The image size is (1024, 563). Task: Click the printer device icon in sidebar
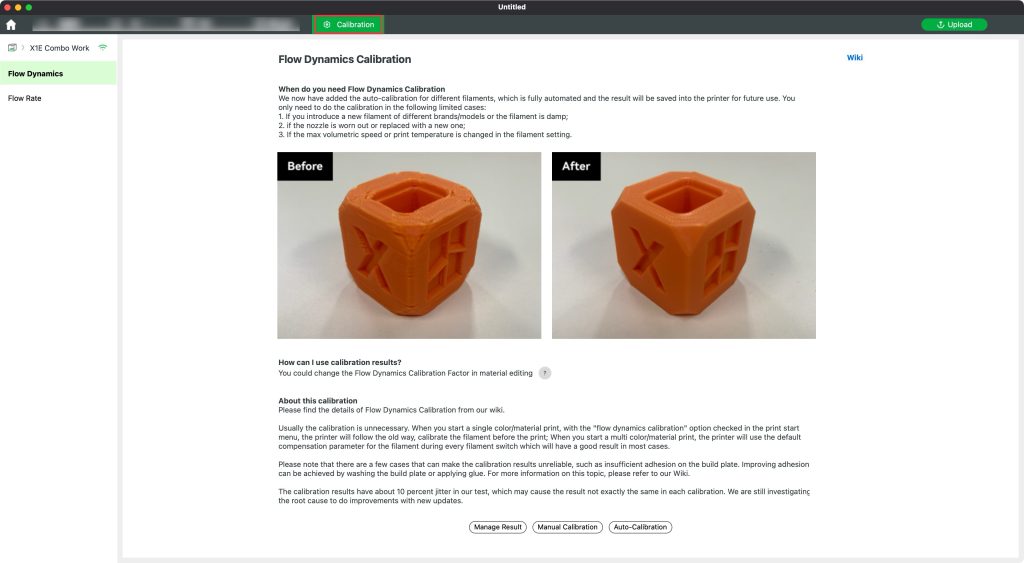point(12,48)
